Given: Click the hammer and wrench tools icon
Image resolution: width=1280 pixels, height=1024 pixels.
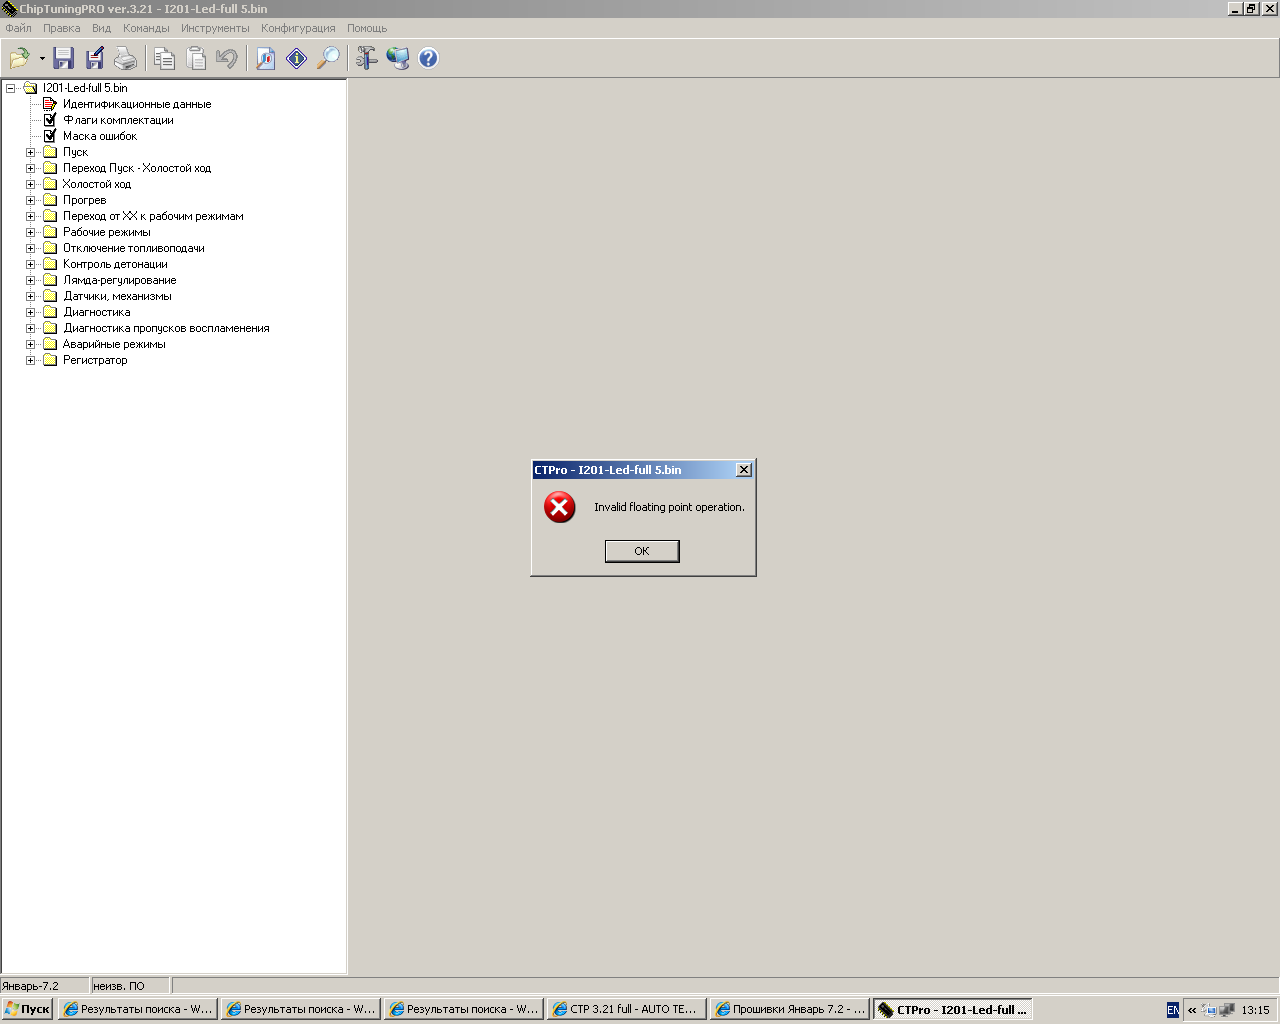Looking at the screenshot, I should click(367, 59).
